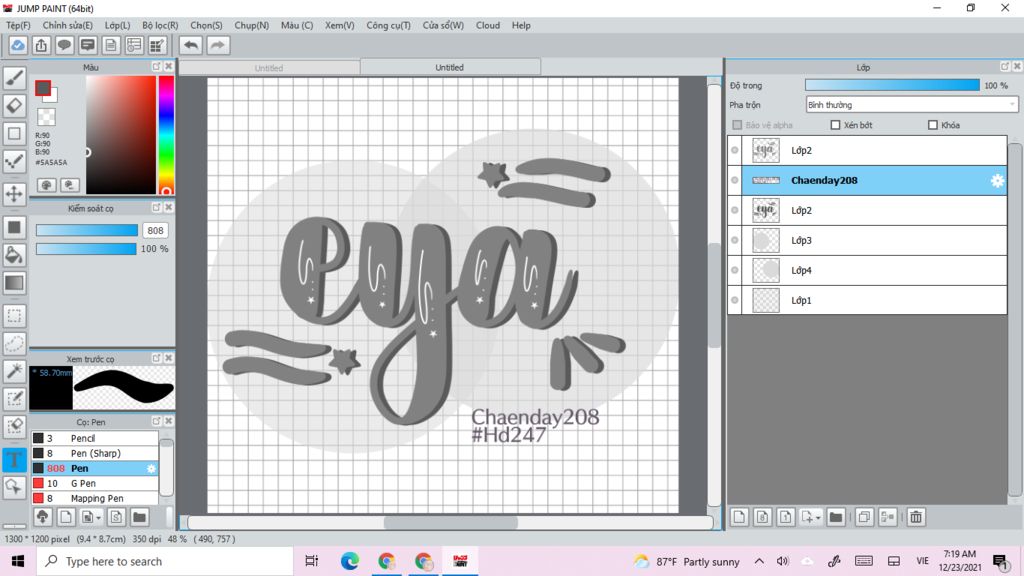
Task: Choose the Mapping Pen brush
Action: 95,498
